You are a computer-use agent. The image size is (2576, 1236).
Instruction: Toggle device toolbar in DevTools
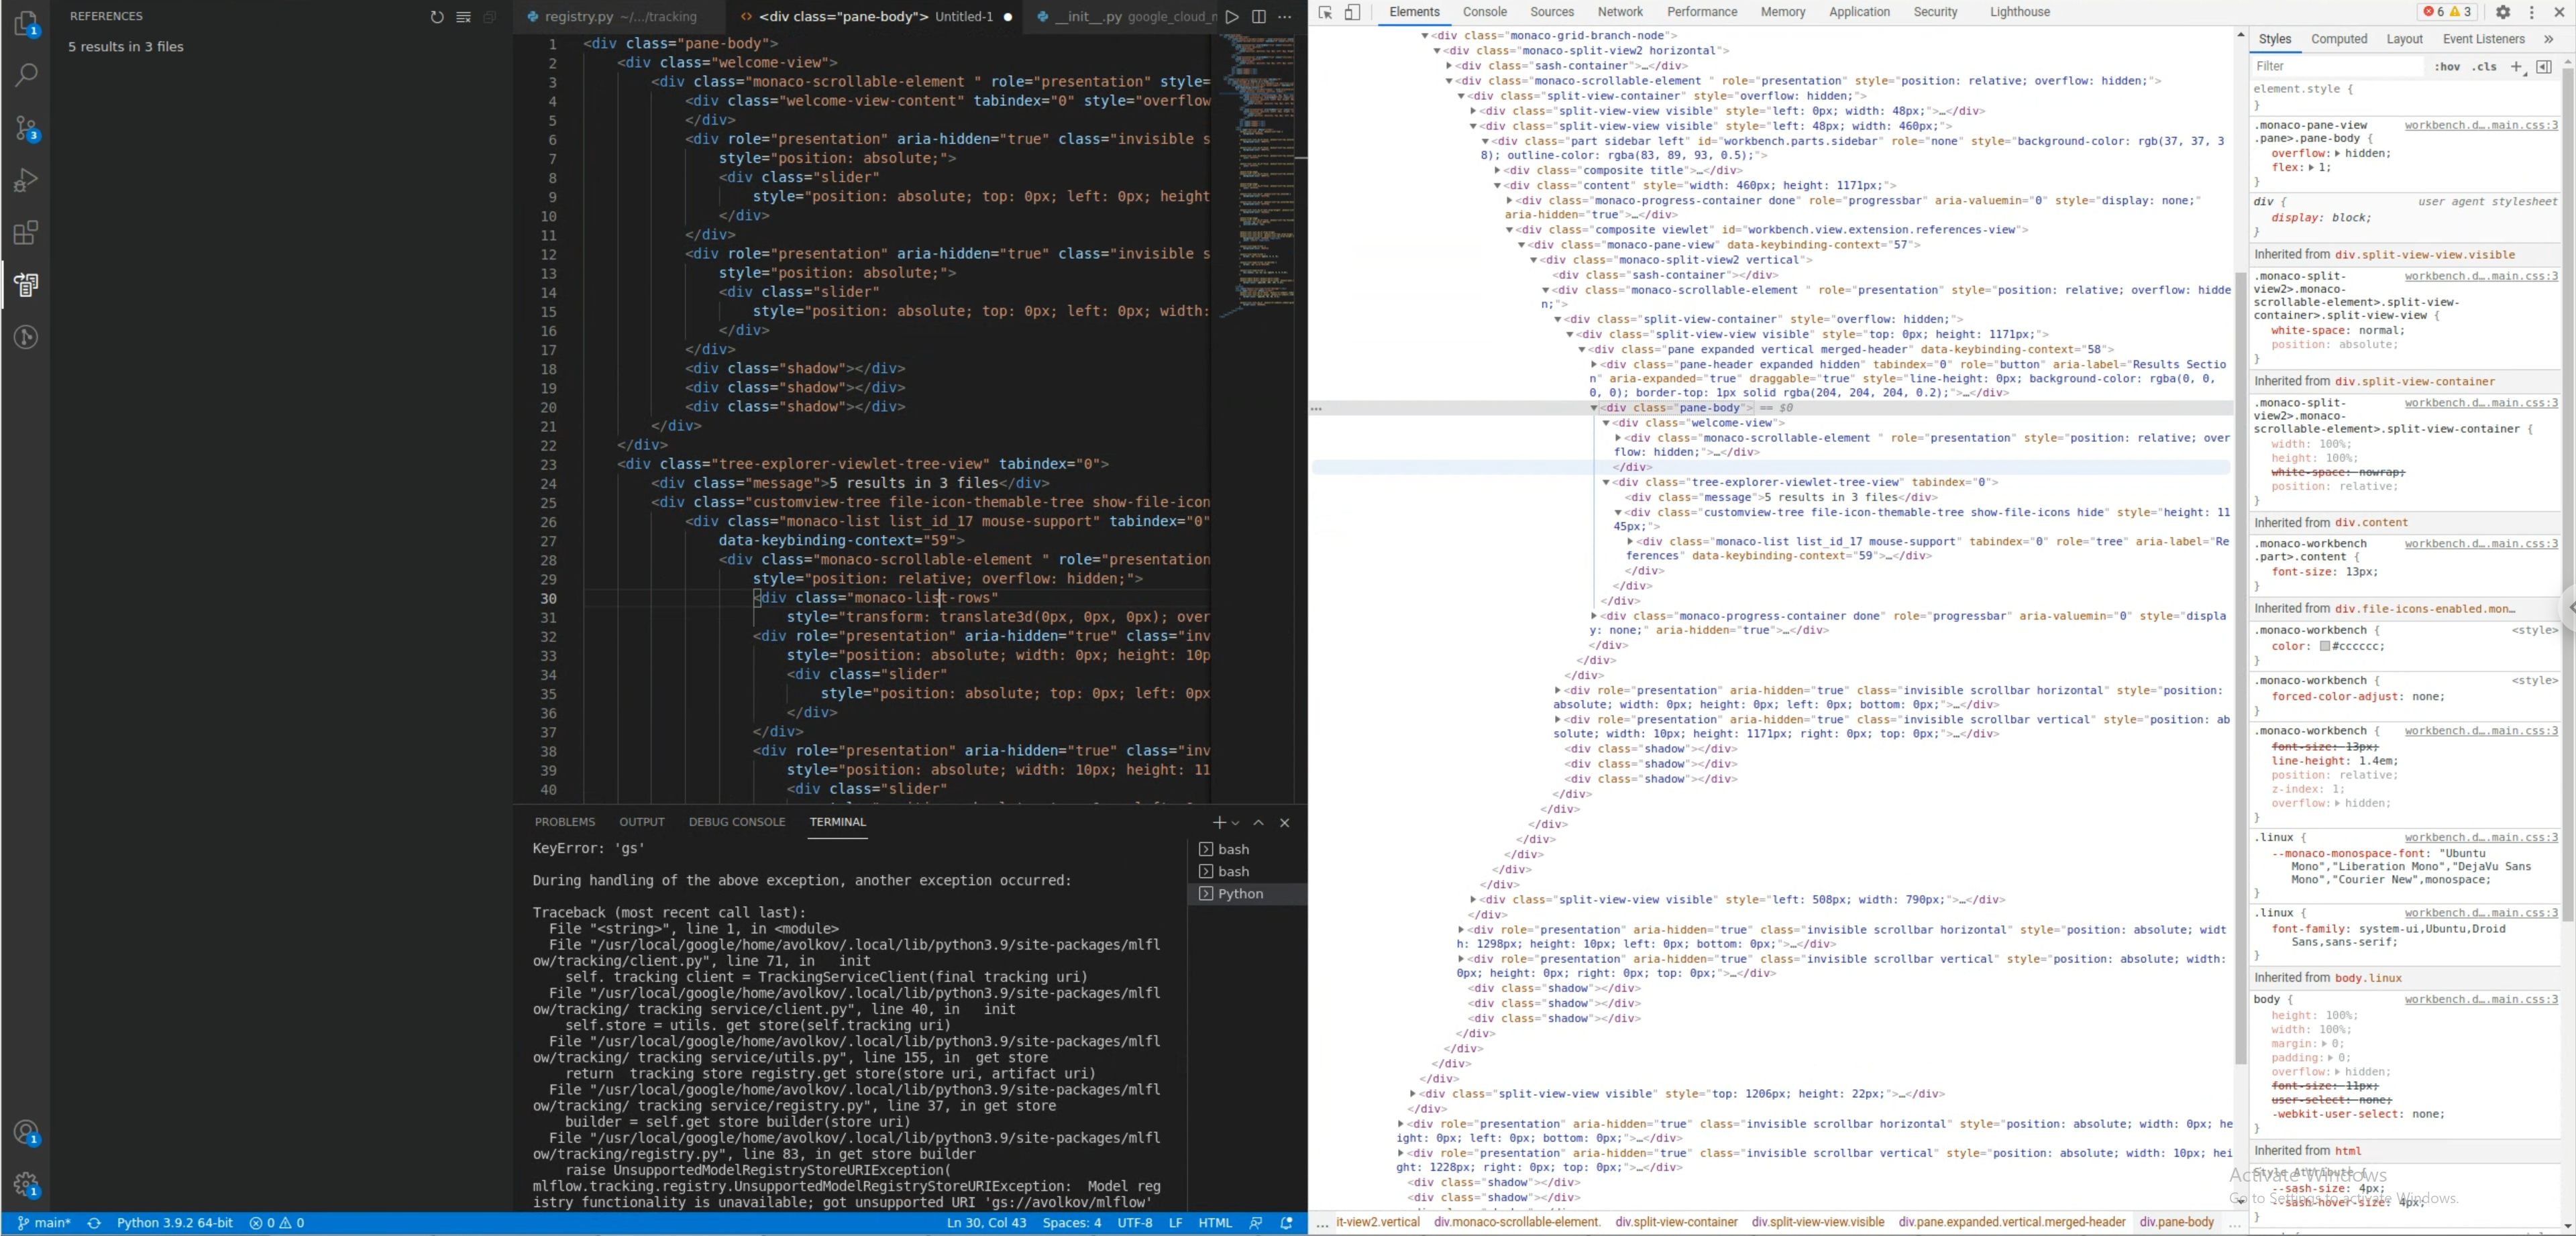1352,12
